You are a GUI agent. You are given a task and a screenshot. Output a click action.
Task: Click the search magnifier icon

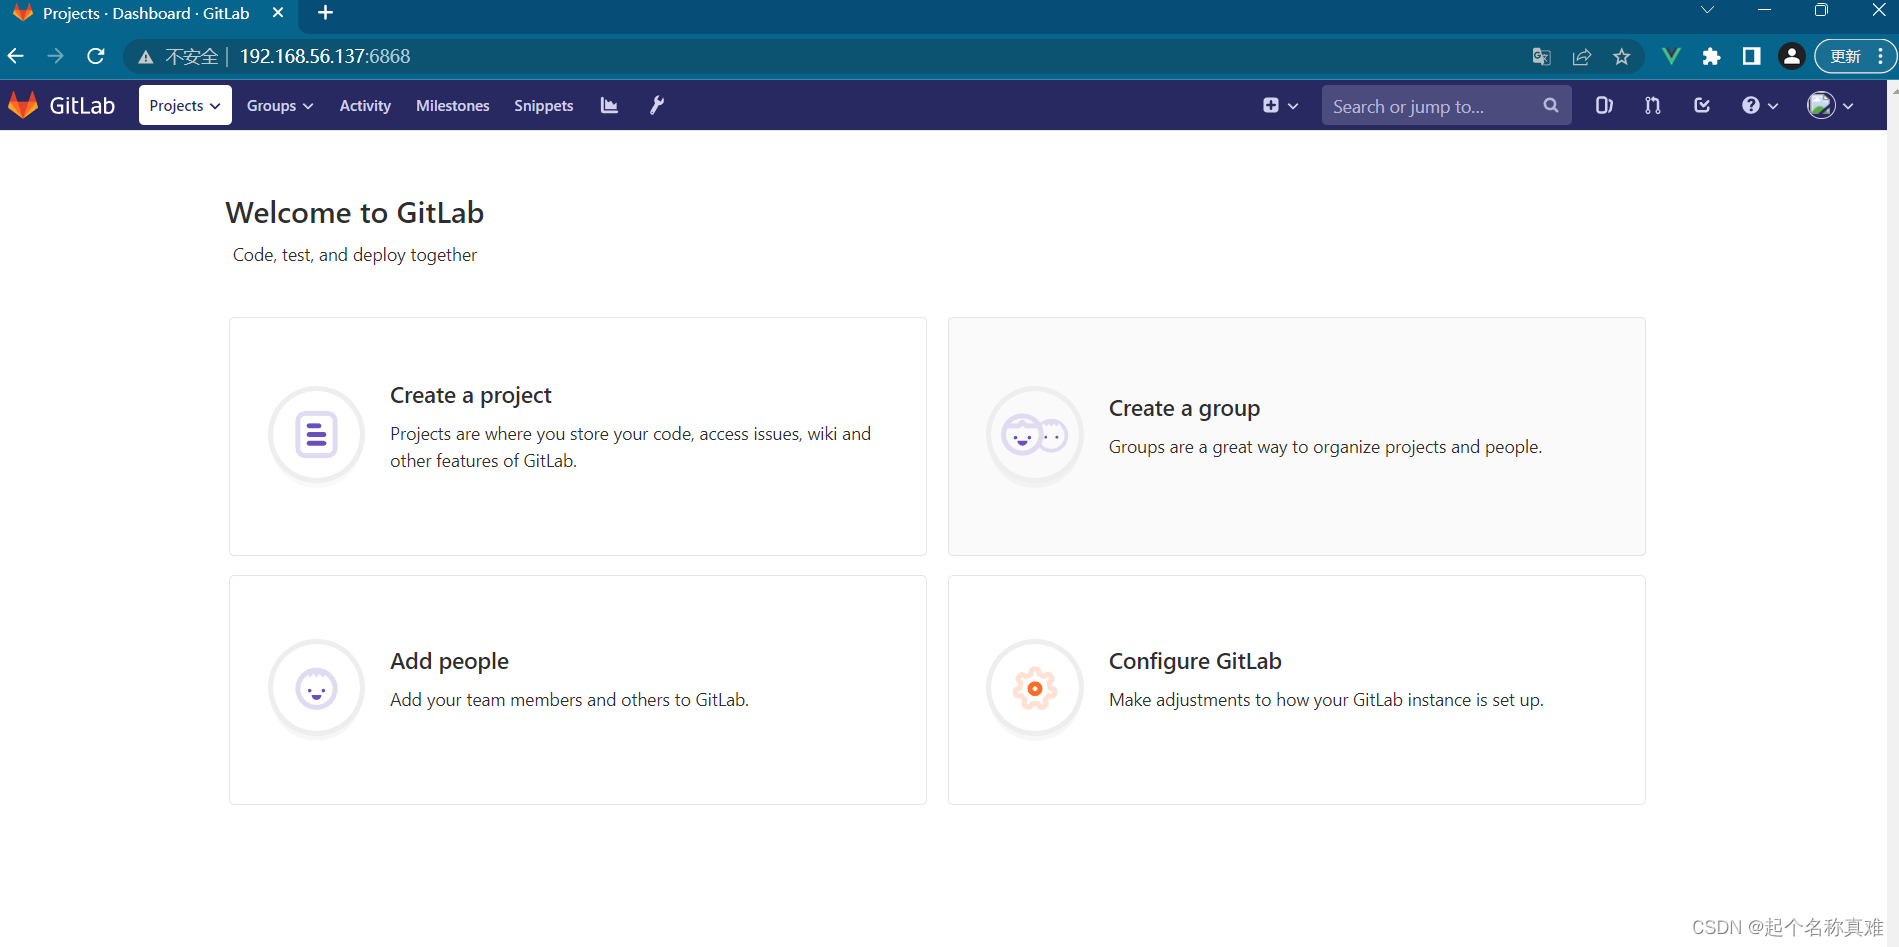point(1551,105)
